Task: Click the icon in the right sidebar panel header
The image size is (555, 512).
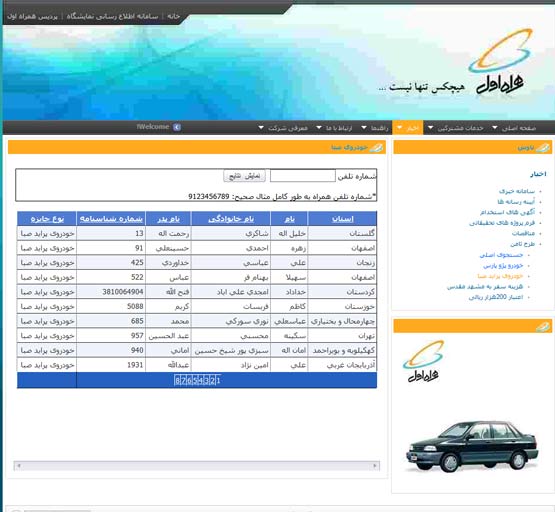Action: 543,148
